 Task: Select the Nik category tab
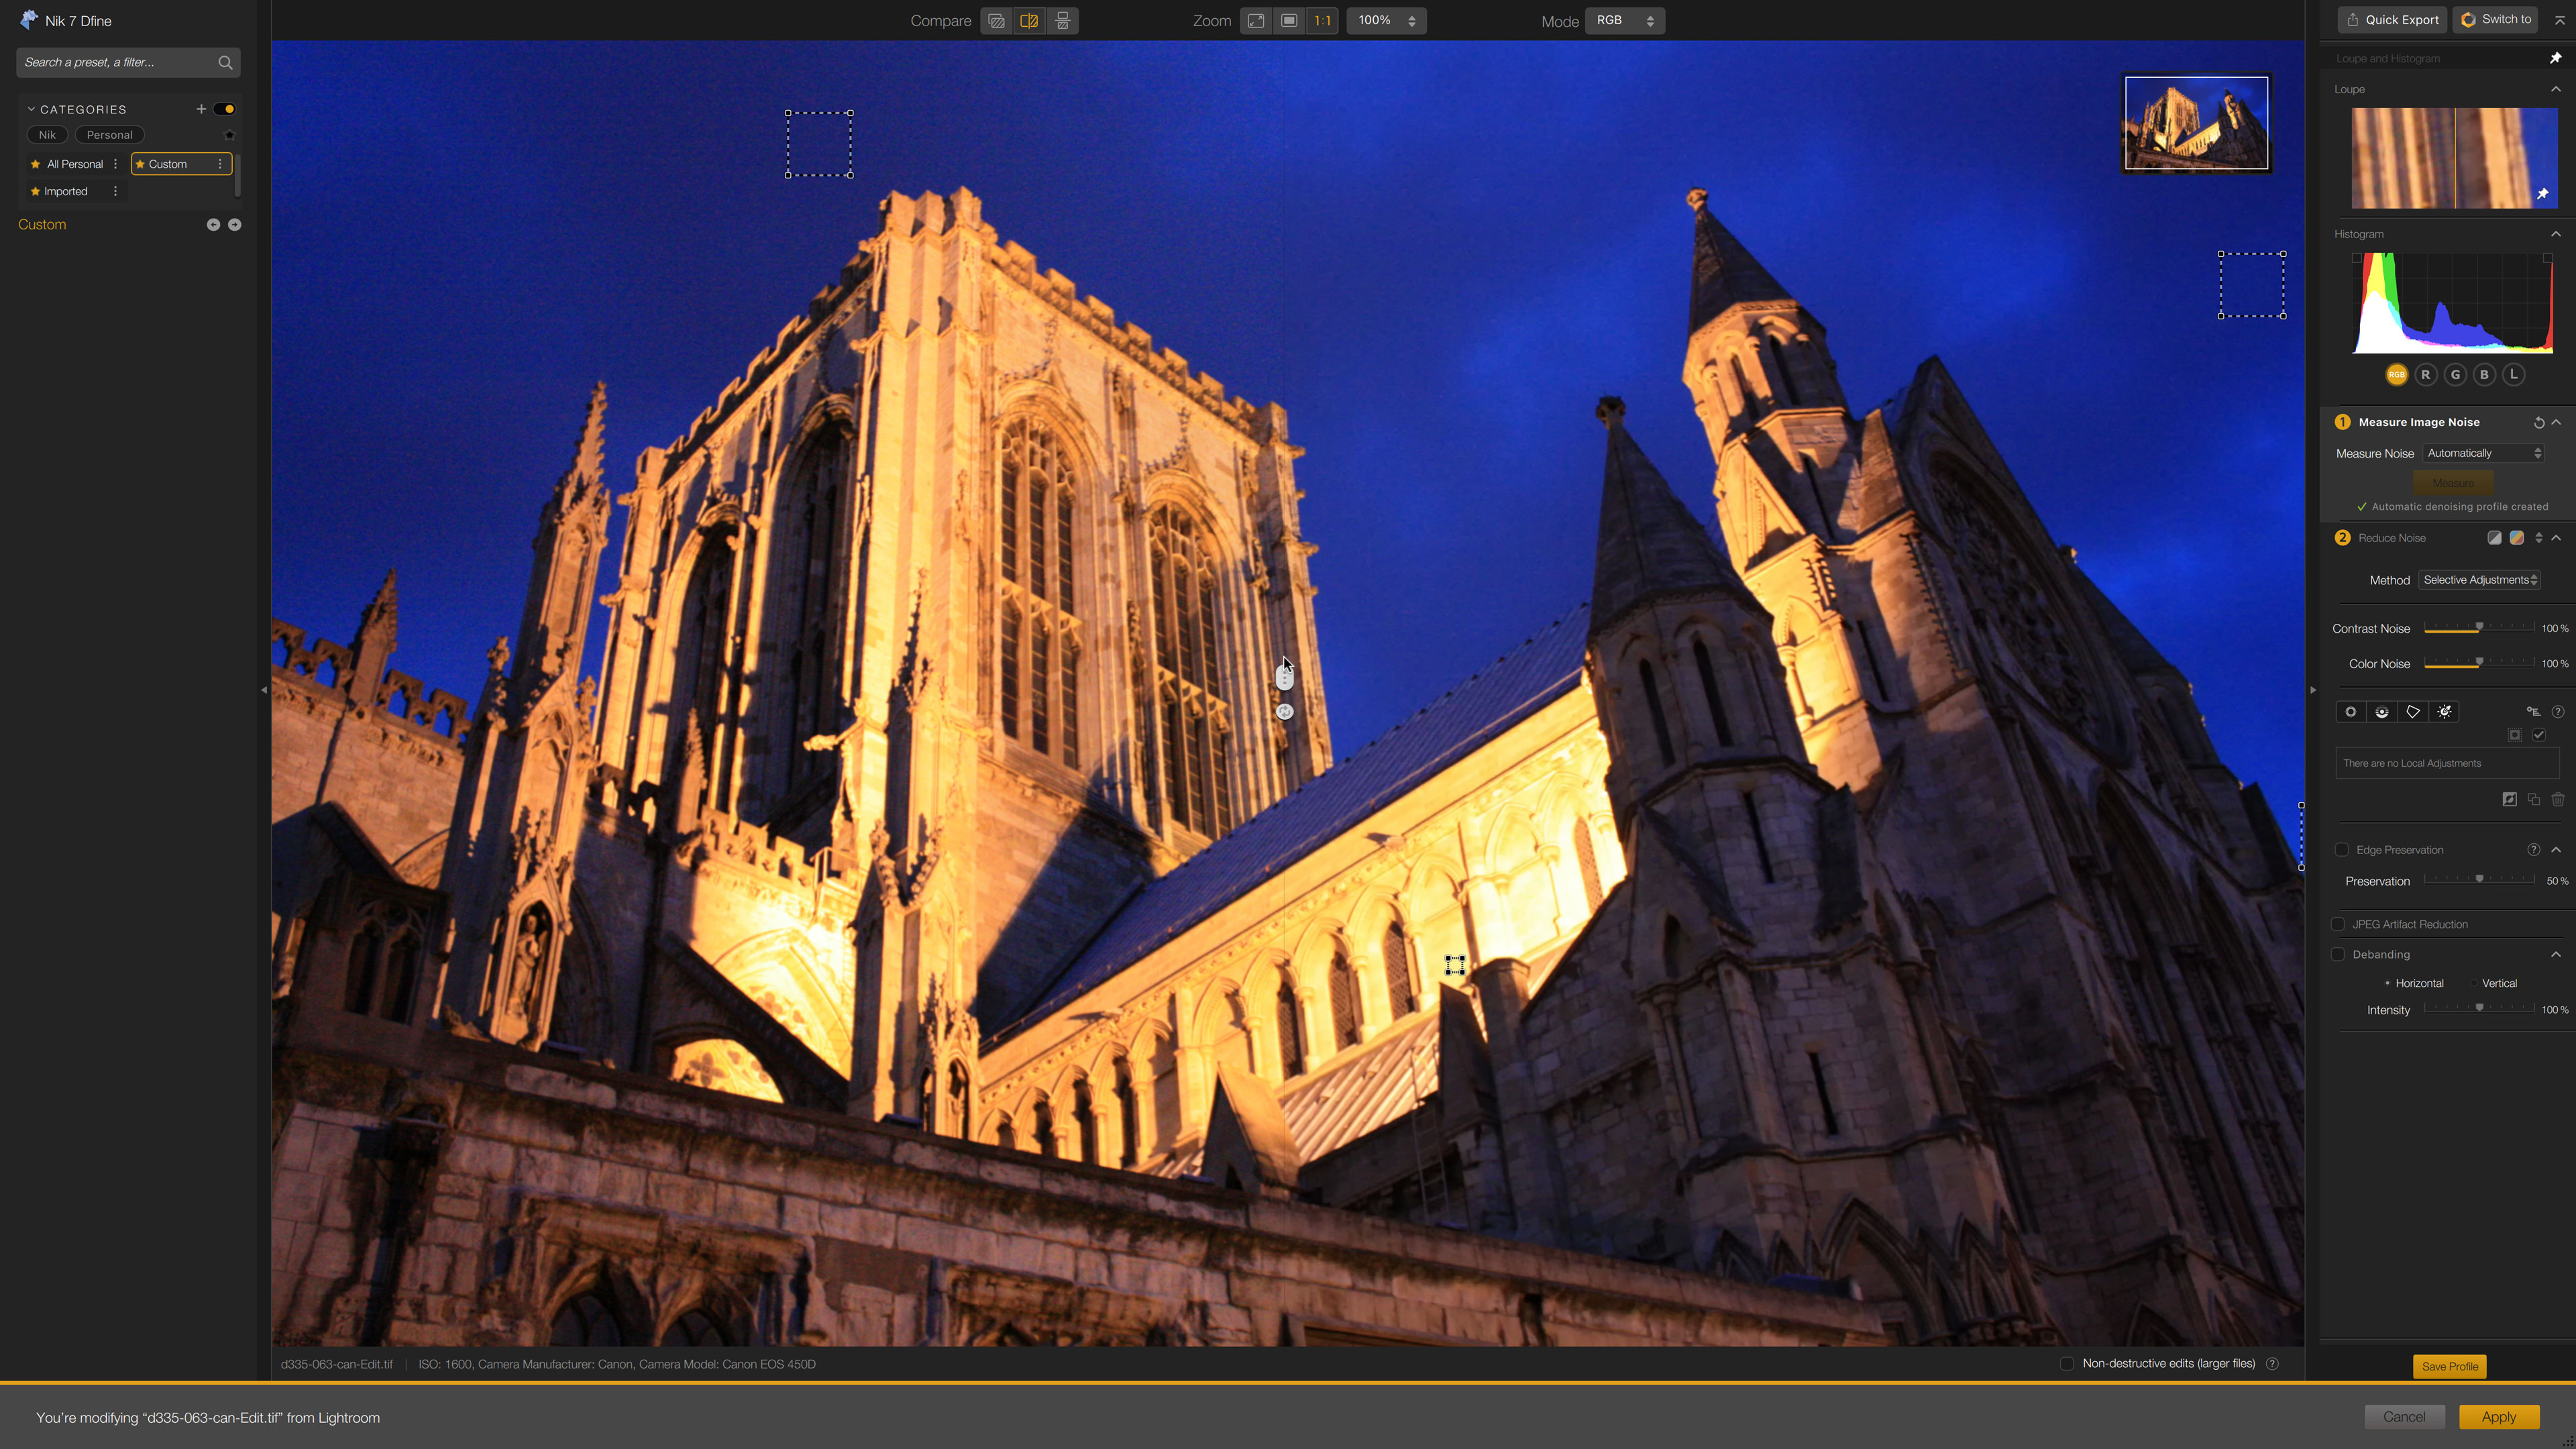pos(47,135)
